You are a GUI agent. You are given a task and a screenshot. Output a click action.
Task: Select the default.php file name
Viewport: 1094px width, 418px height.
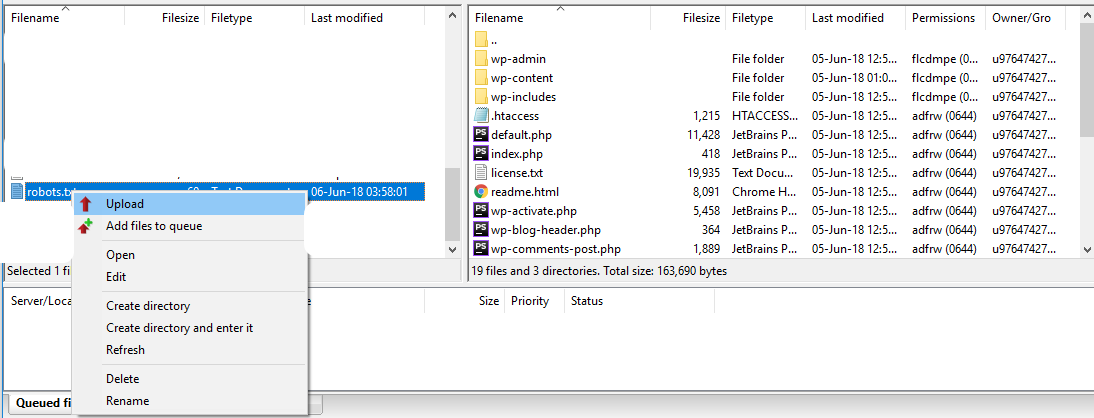click(521, 135)
